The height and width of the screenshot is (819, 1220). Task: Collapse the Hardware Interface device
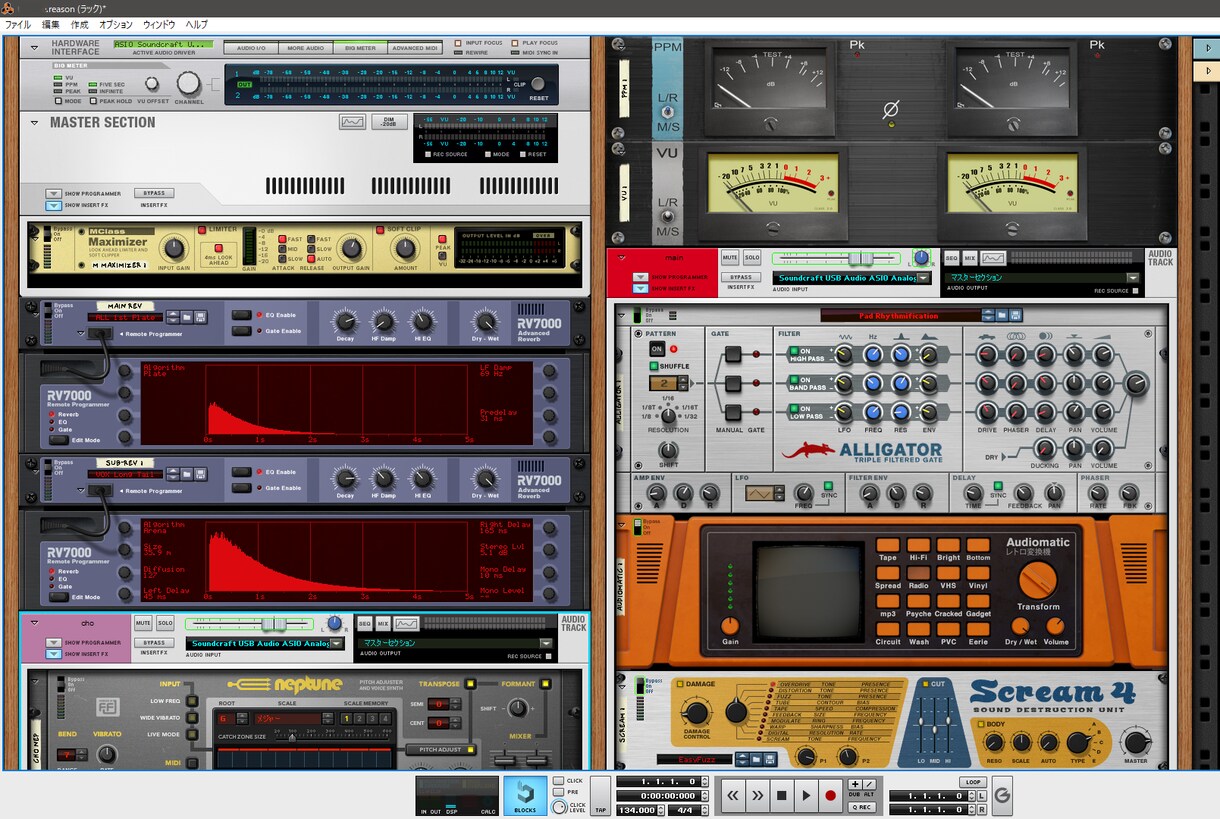[x=34, y=46]
